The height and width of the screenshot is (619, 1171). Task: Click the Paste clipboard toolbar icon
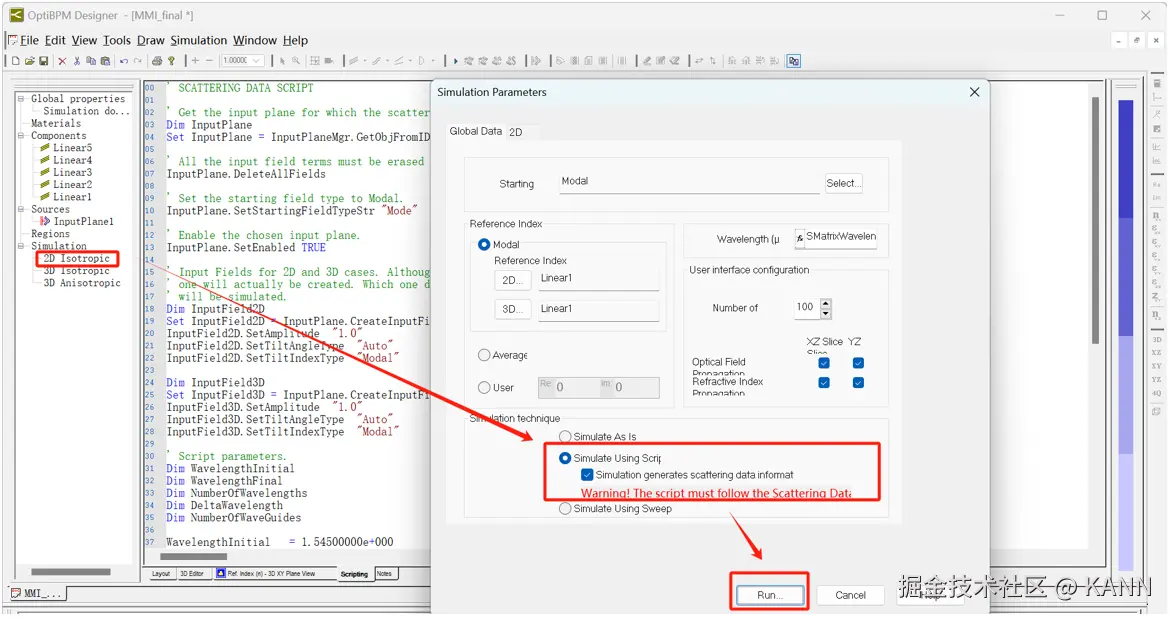click(105, 61)
